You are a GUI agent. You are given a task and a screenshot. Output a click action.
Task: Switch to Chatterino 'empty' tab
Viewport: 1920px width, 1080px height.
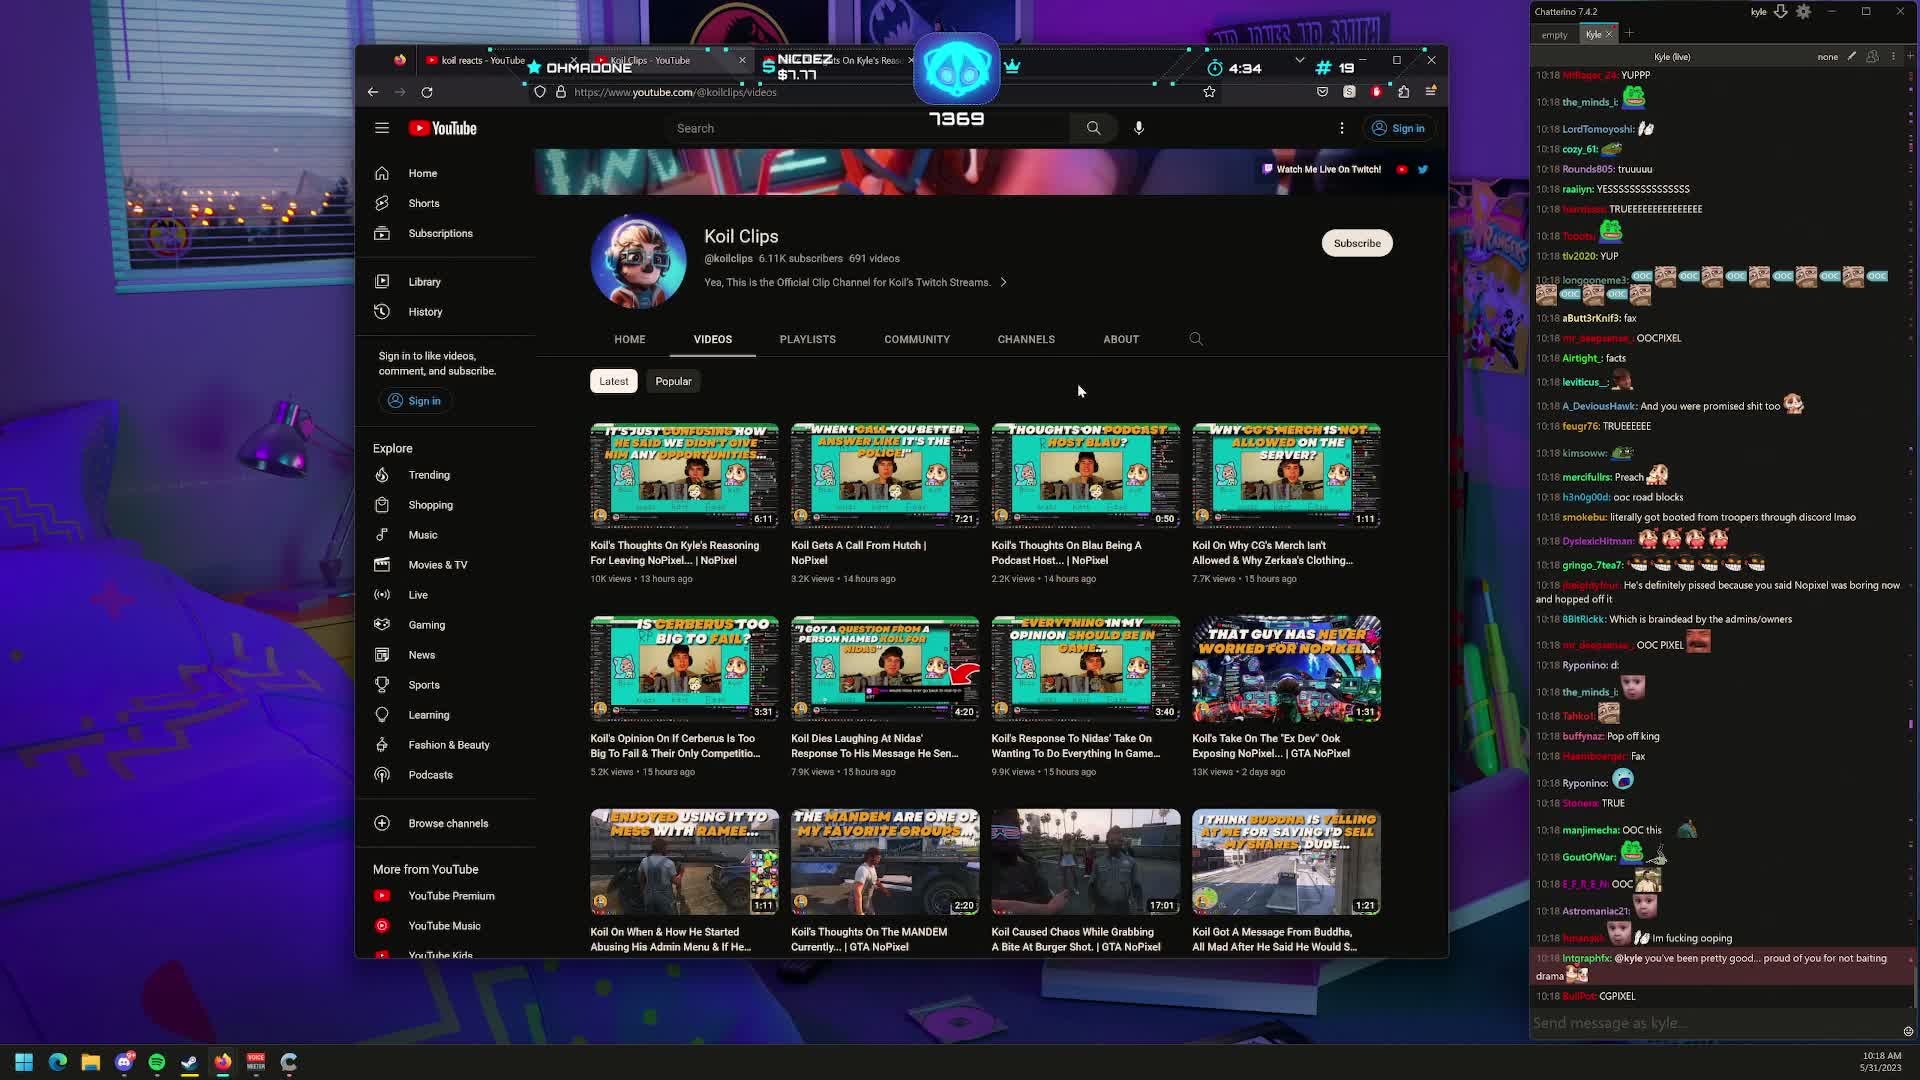coord(1554,34)
